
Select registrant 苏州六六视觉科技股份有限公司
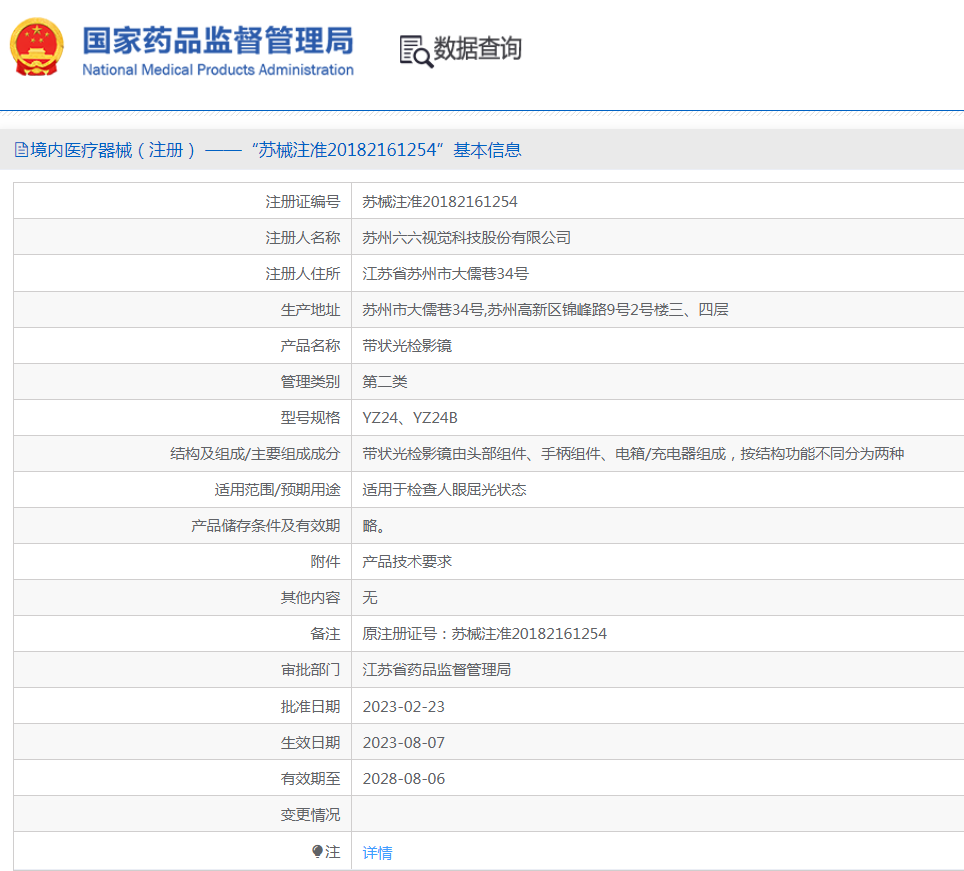467,238
